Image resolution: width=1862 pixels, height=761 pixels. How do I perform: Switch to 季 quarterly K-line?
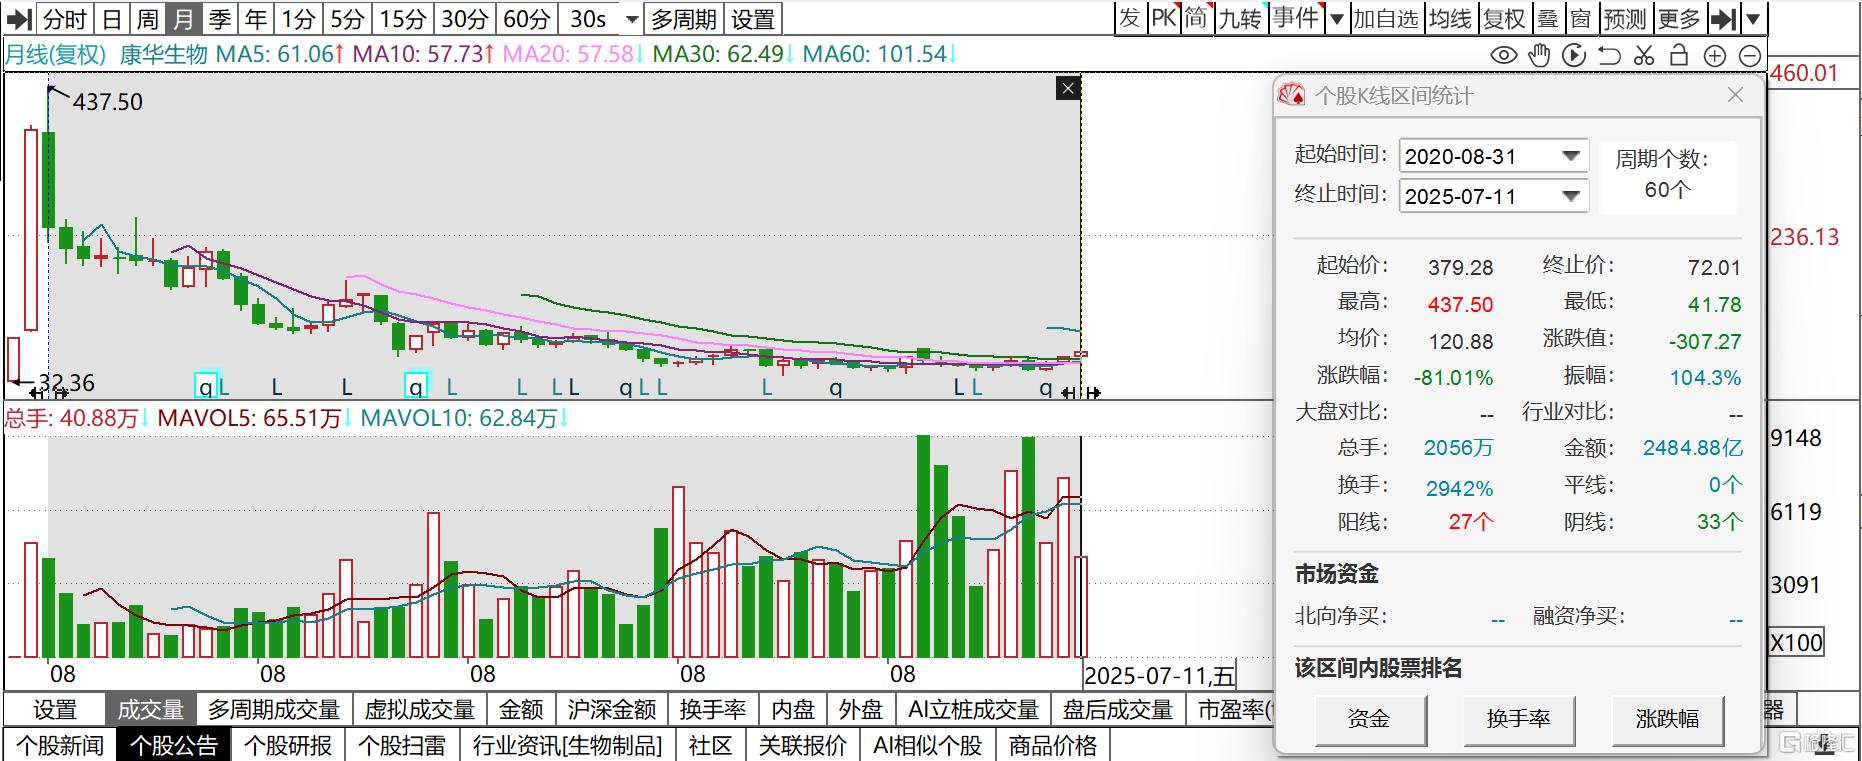(x=220, y=19)
